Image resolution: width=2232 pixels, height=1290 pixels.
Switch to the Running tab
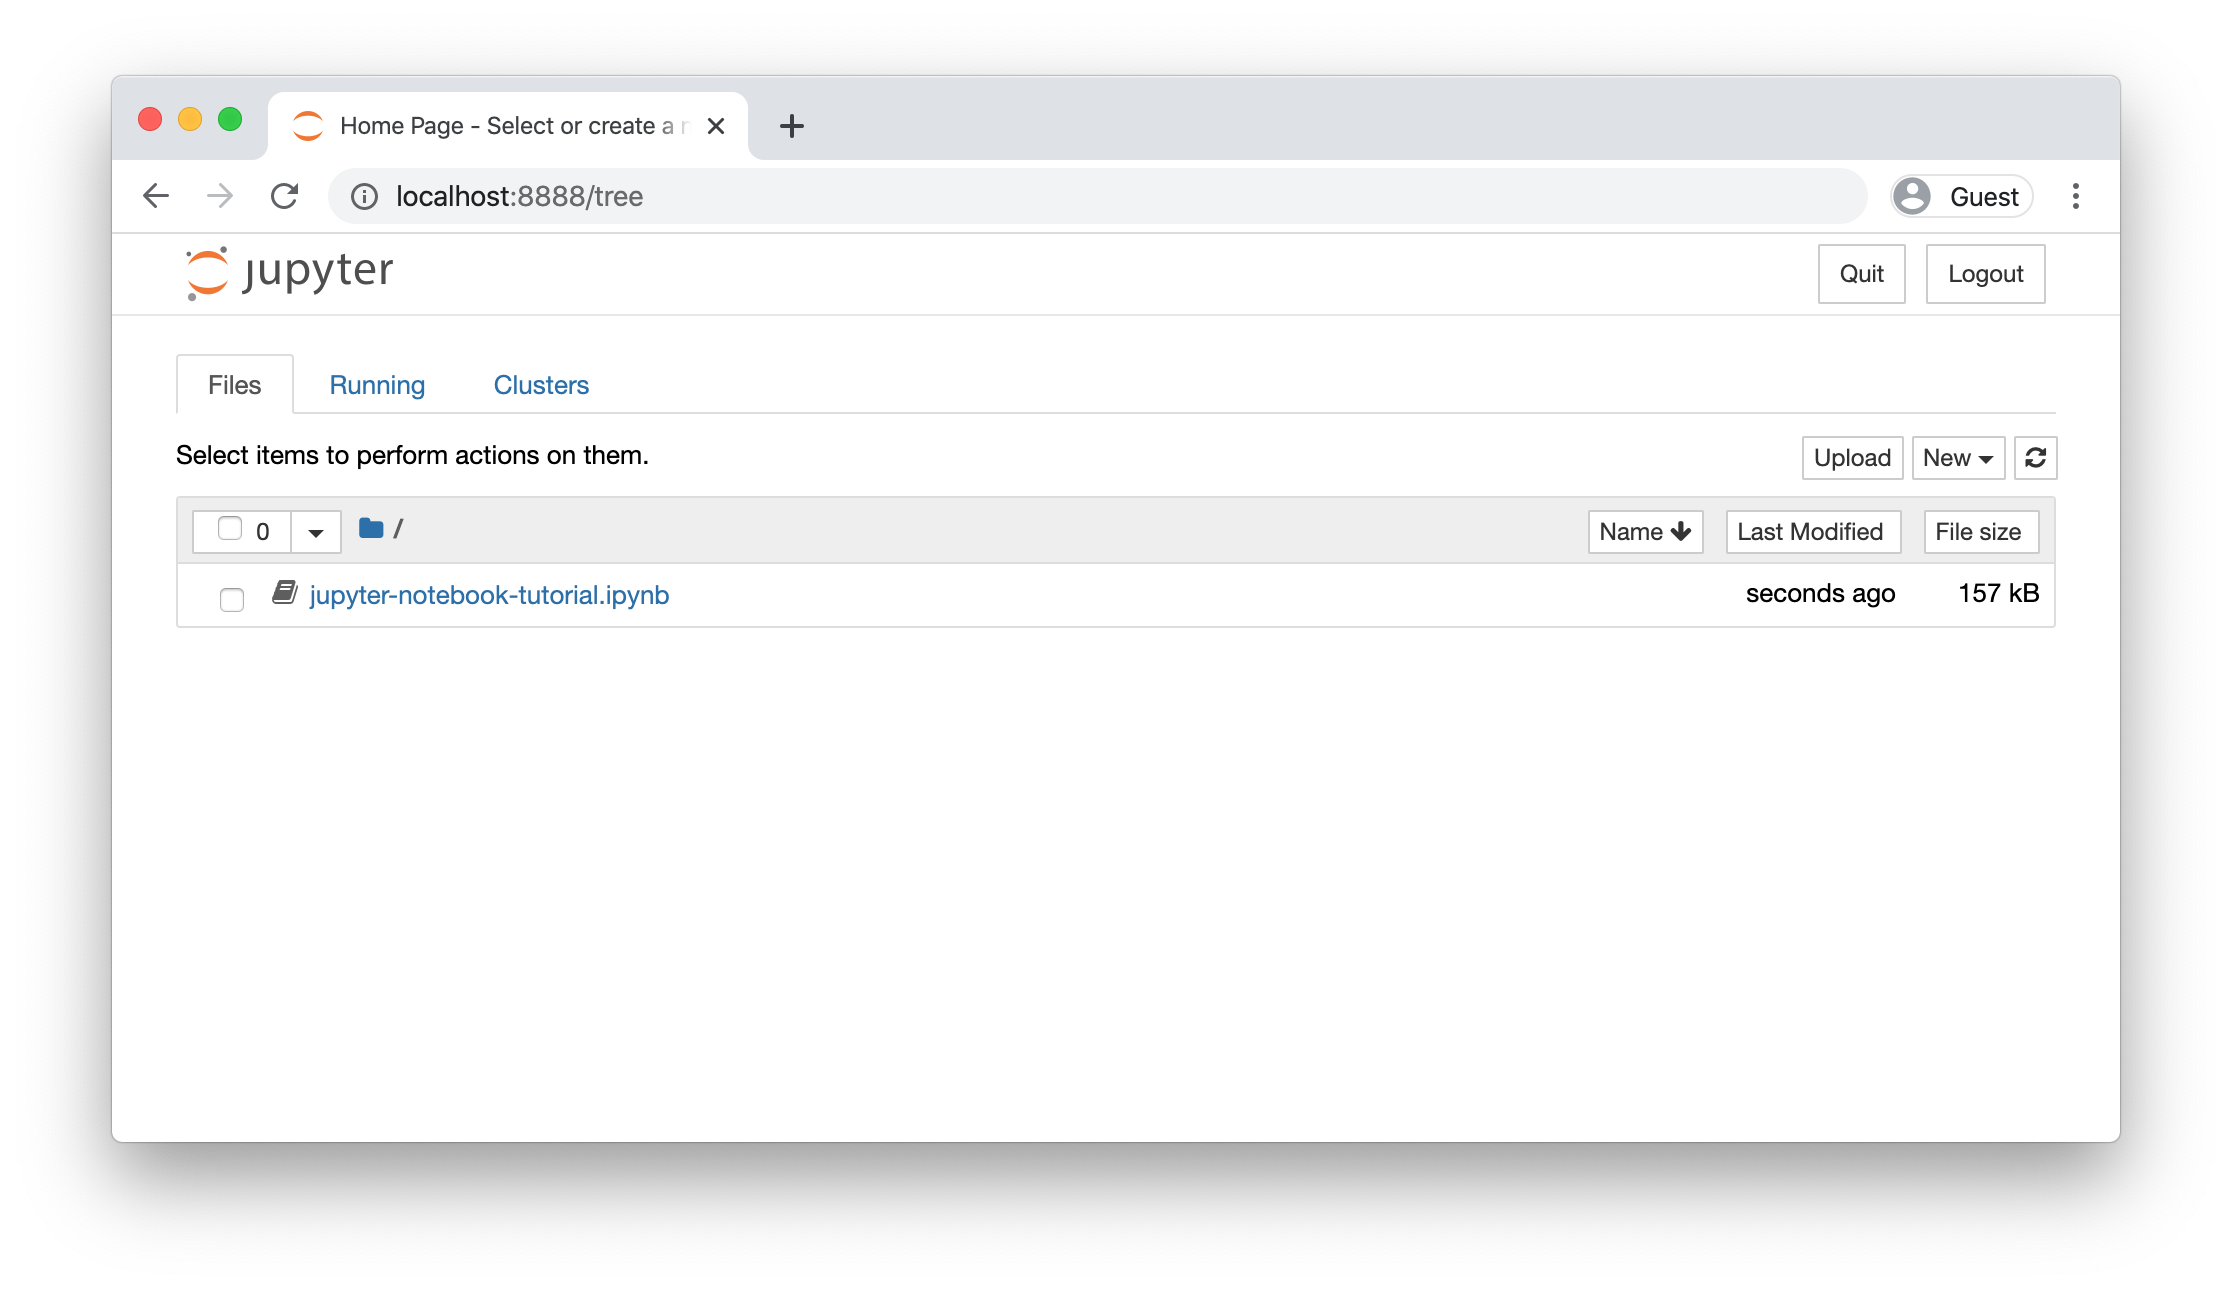[378, 384]
